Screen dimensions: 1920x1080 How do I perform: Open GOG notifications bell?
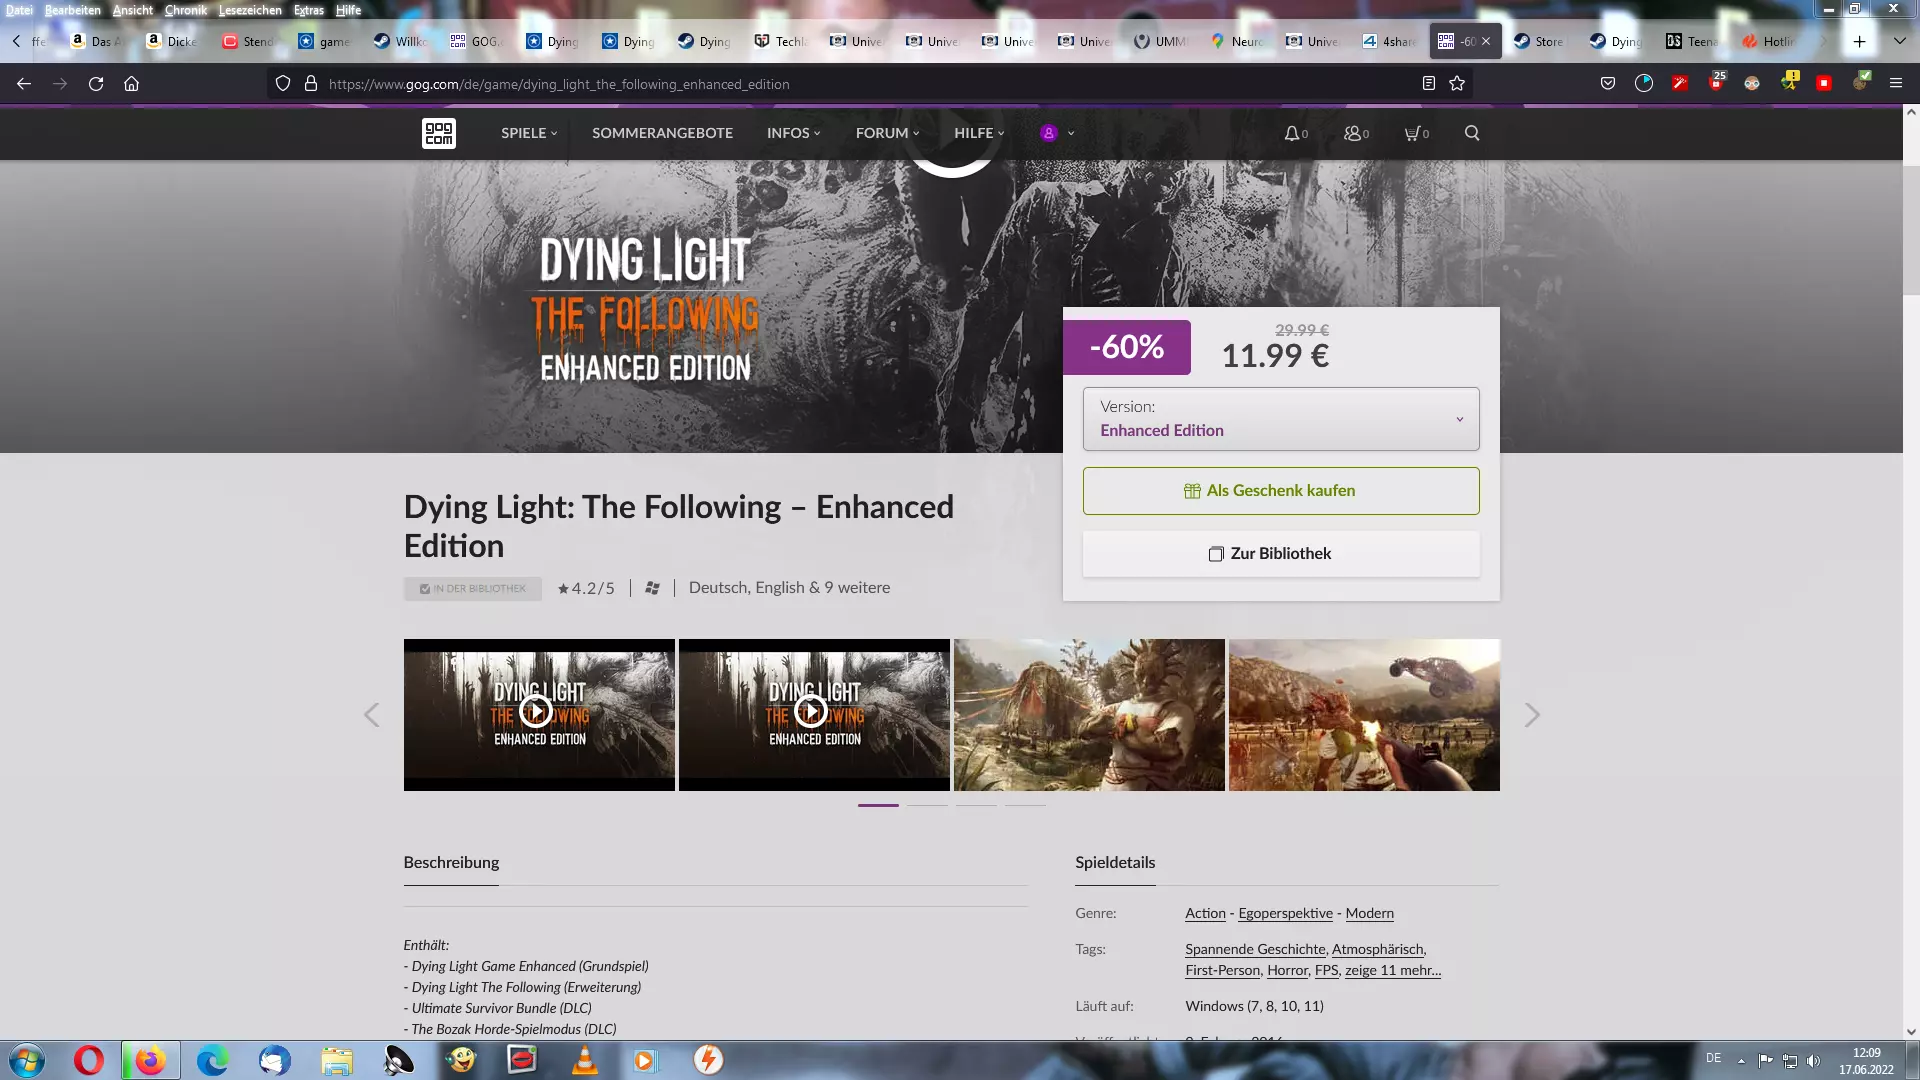pyautogui.click(x=1296, y=133)
